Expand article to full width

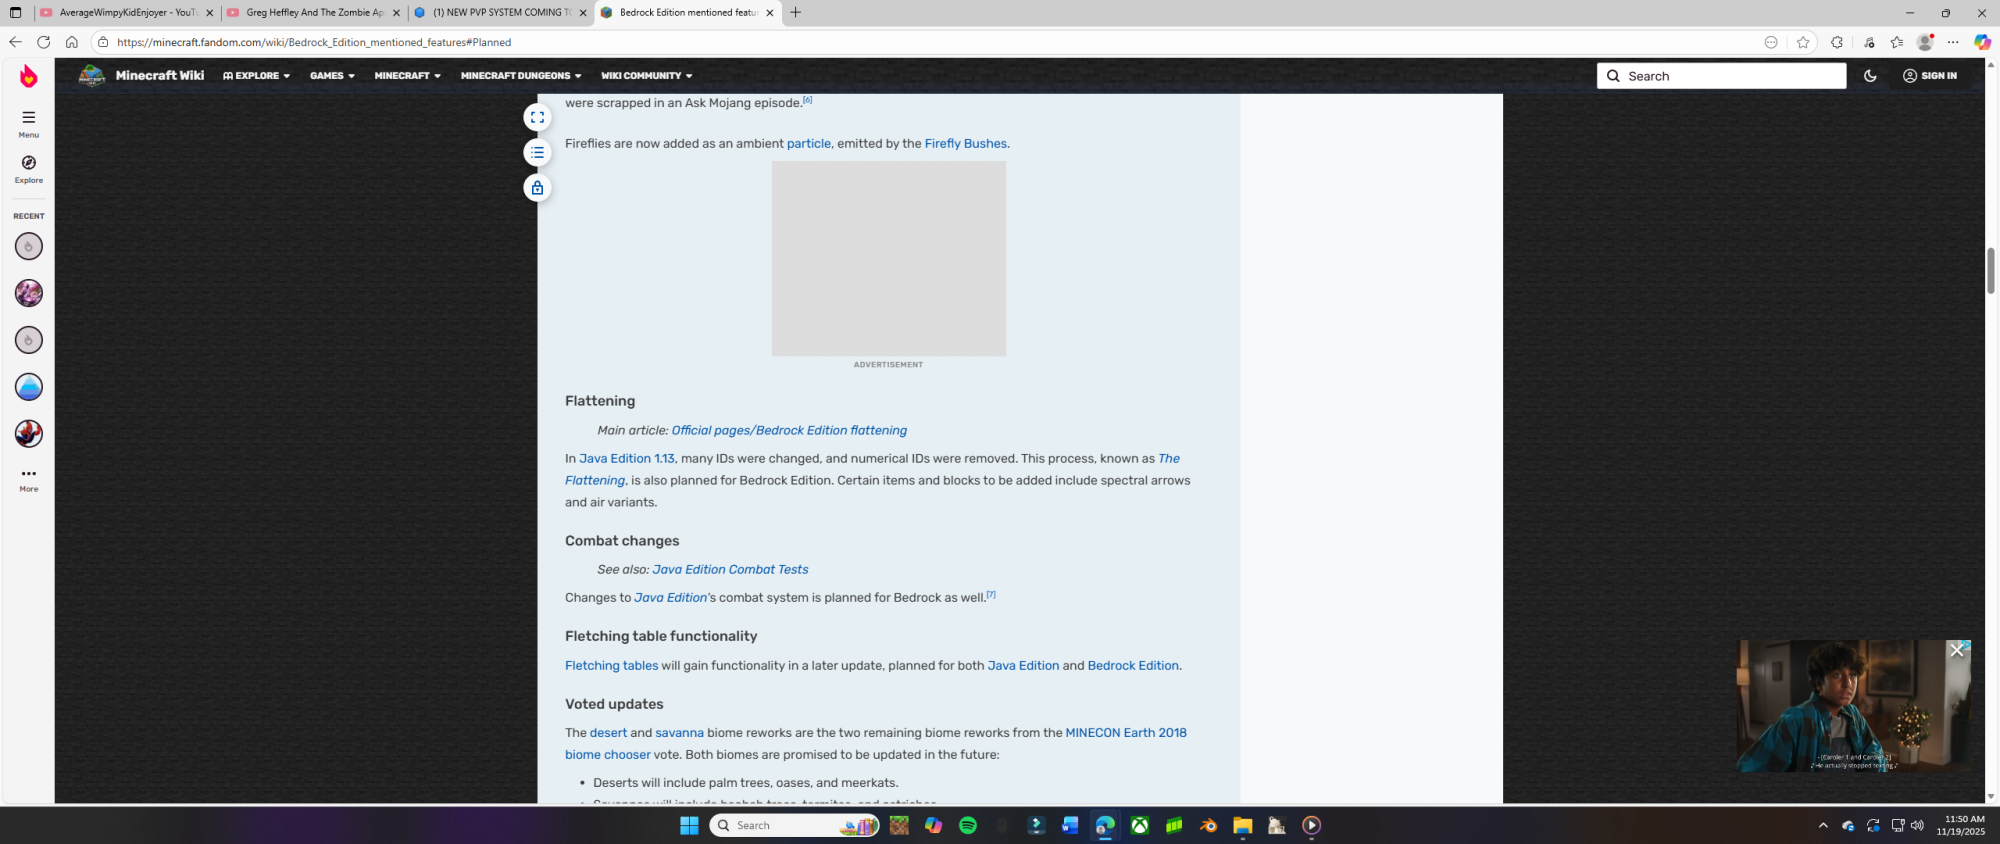(x=537, y=117)
